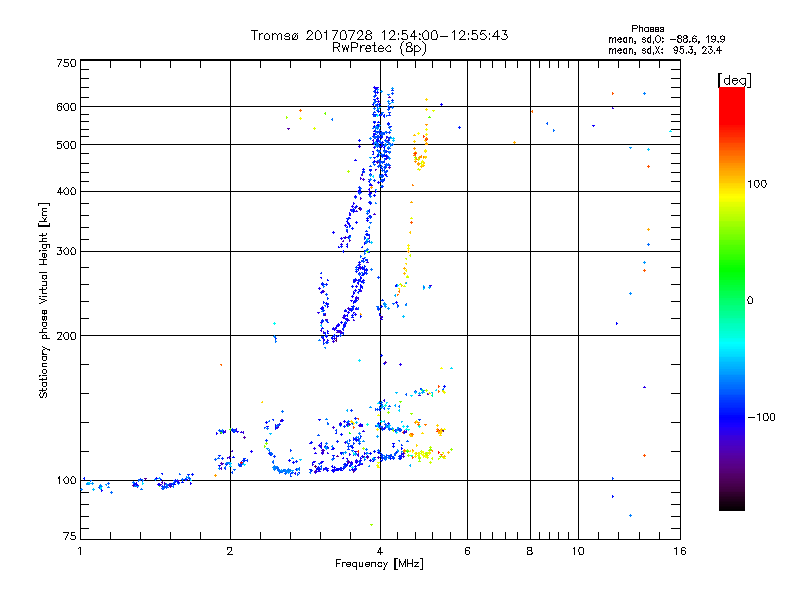Click the plot title 'Tromsø 20170728 12:54:00-12:55:43'
This screenshot has width=800, height=600.
tap(379, 35)
